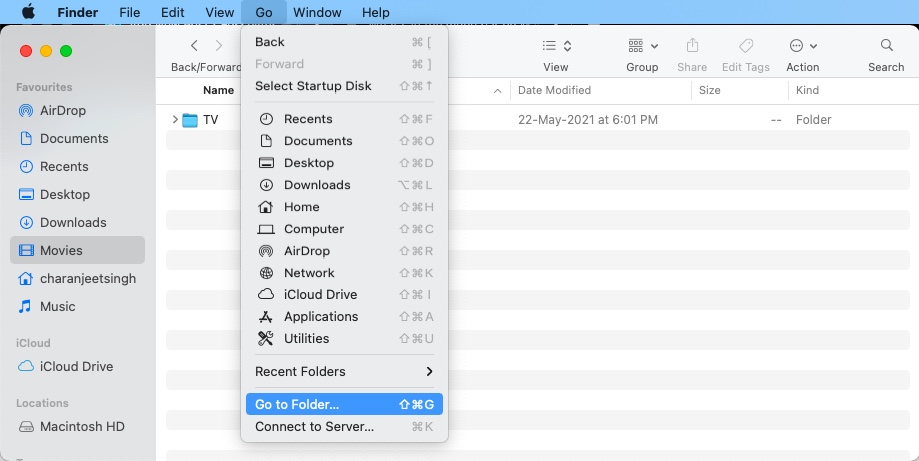
Task: Open Music in the sidebar
Action: (77, 306)
